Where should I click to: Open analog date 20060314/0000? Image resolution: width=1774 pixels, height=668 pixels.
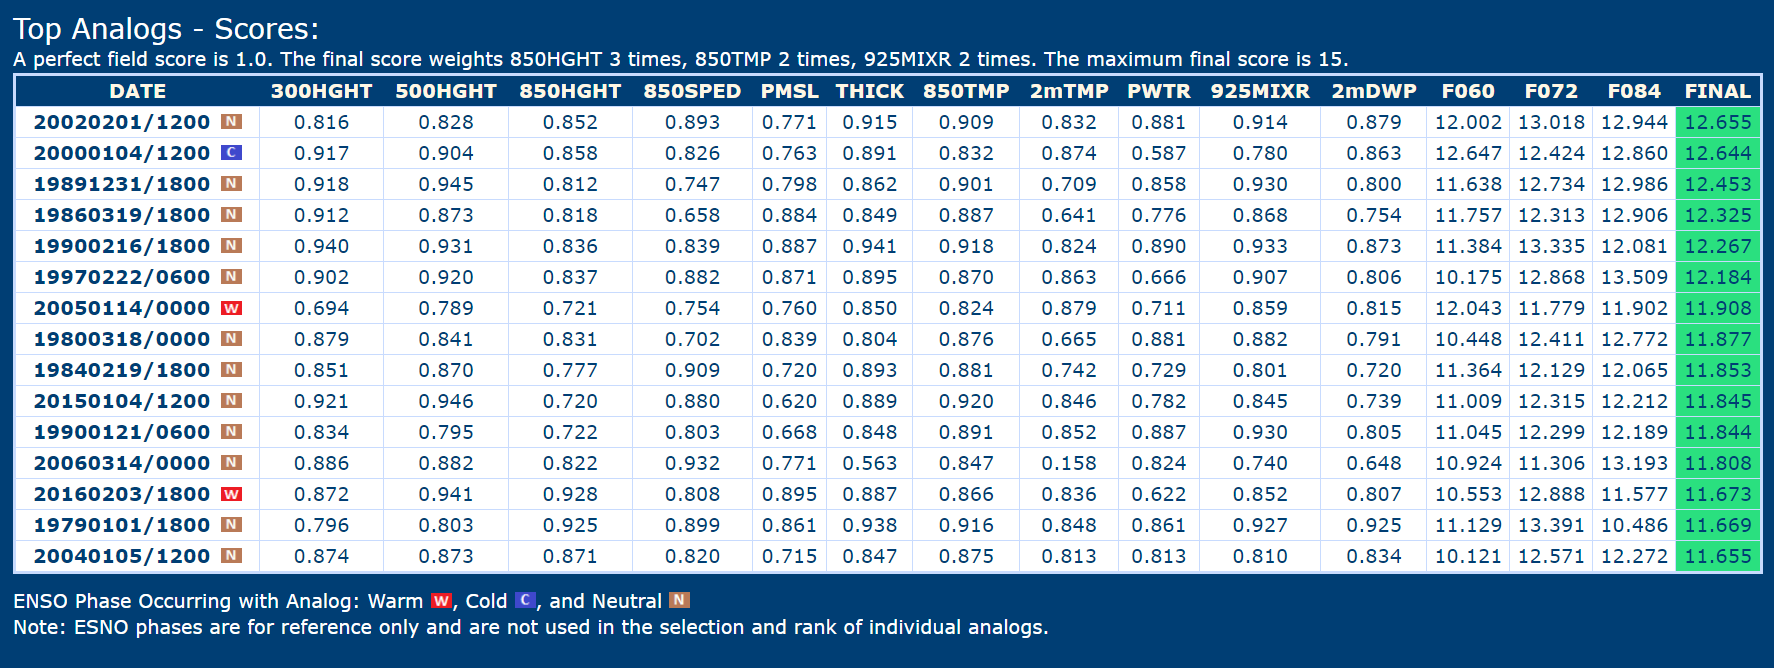(x=122, y=463)
